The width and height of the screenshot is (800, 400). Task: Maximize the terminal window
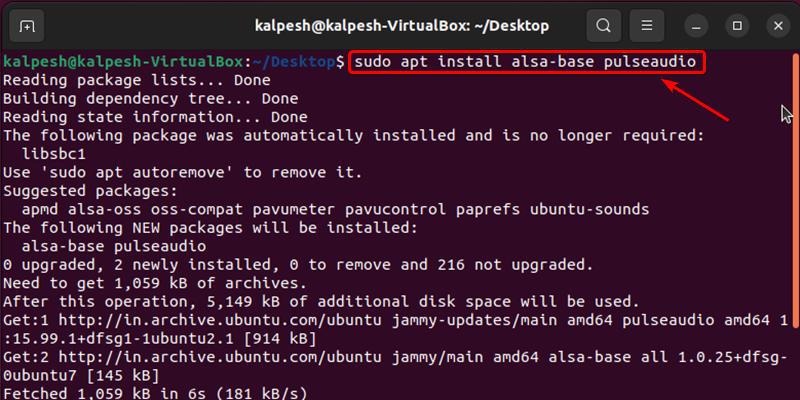click(x=737, y=24)
